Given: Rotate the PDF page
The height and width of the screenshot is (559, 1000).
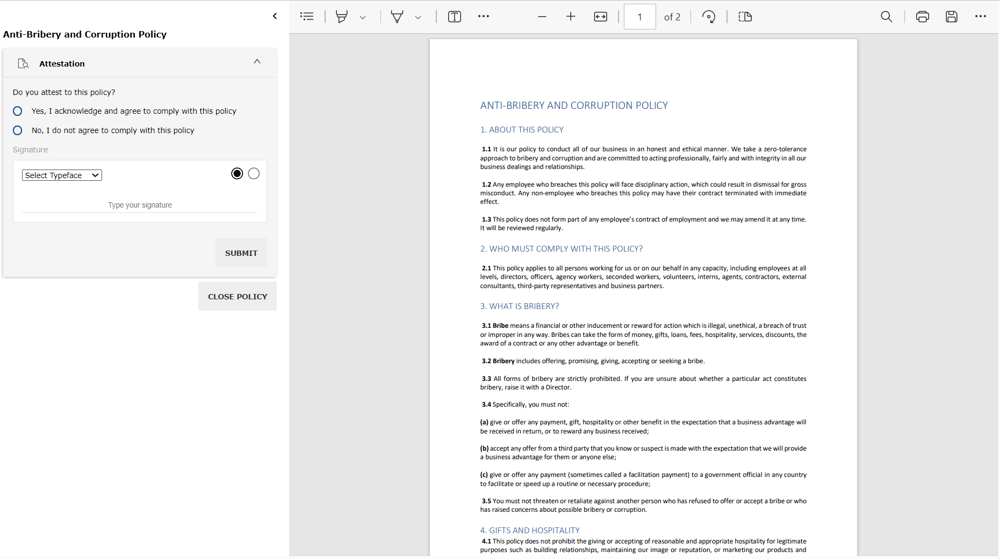Looking at the screenshot, I should [x=708, y=17].
